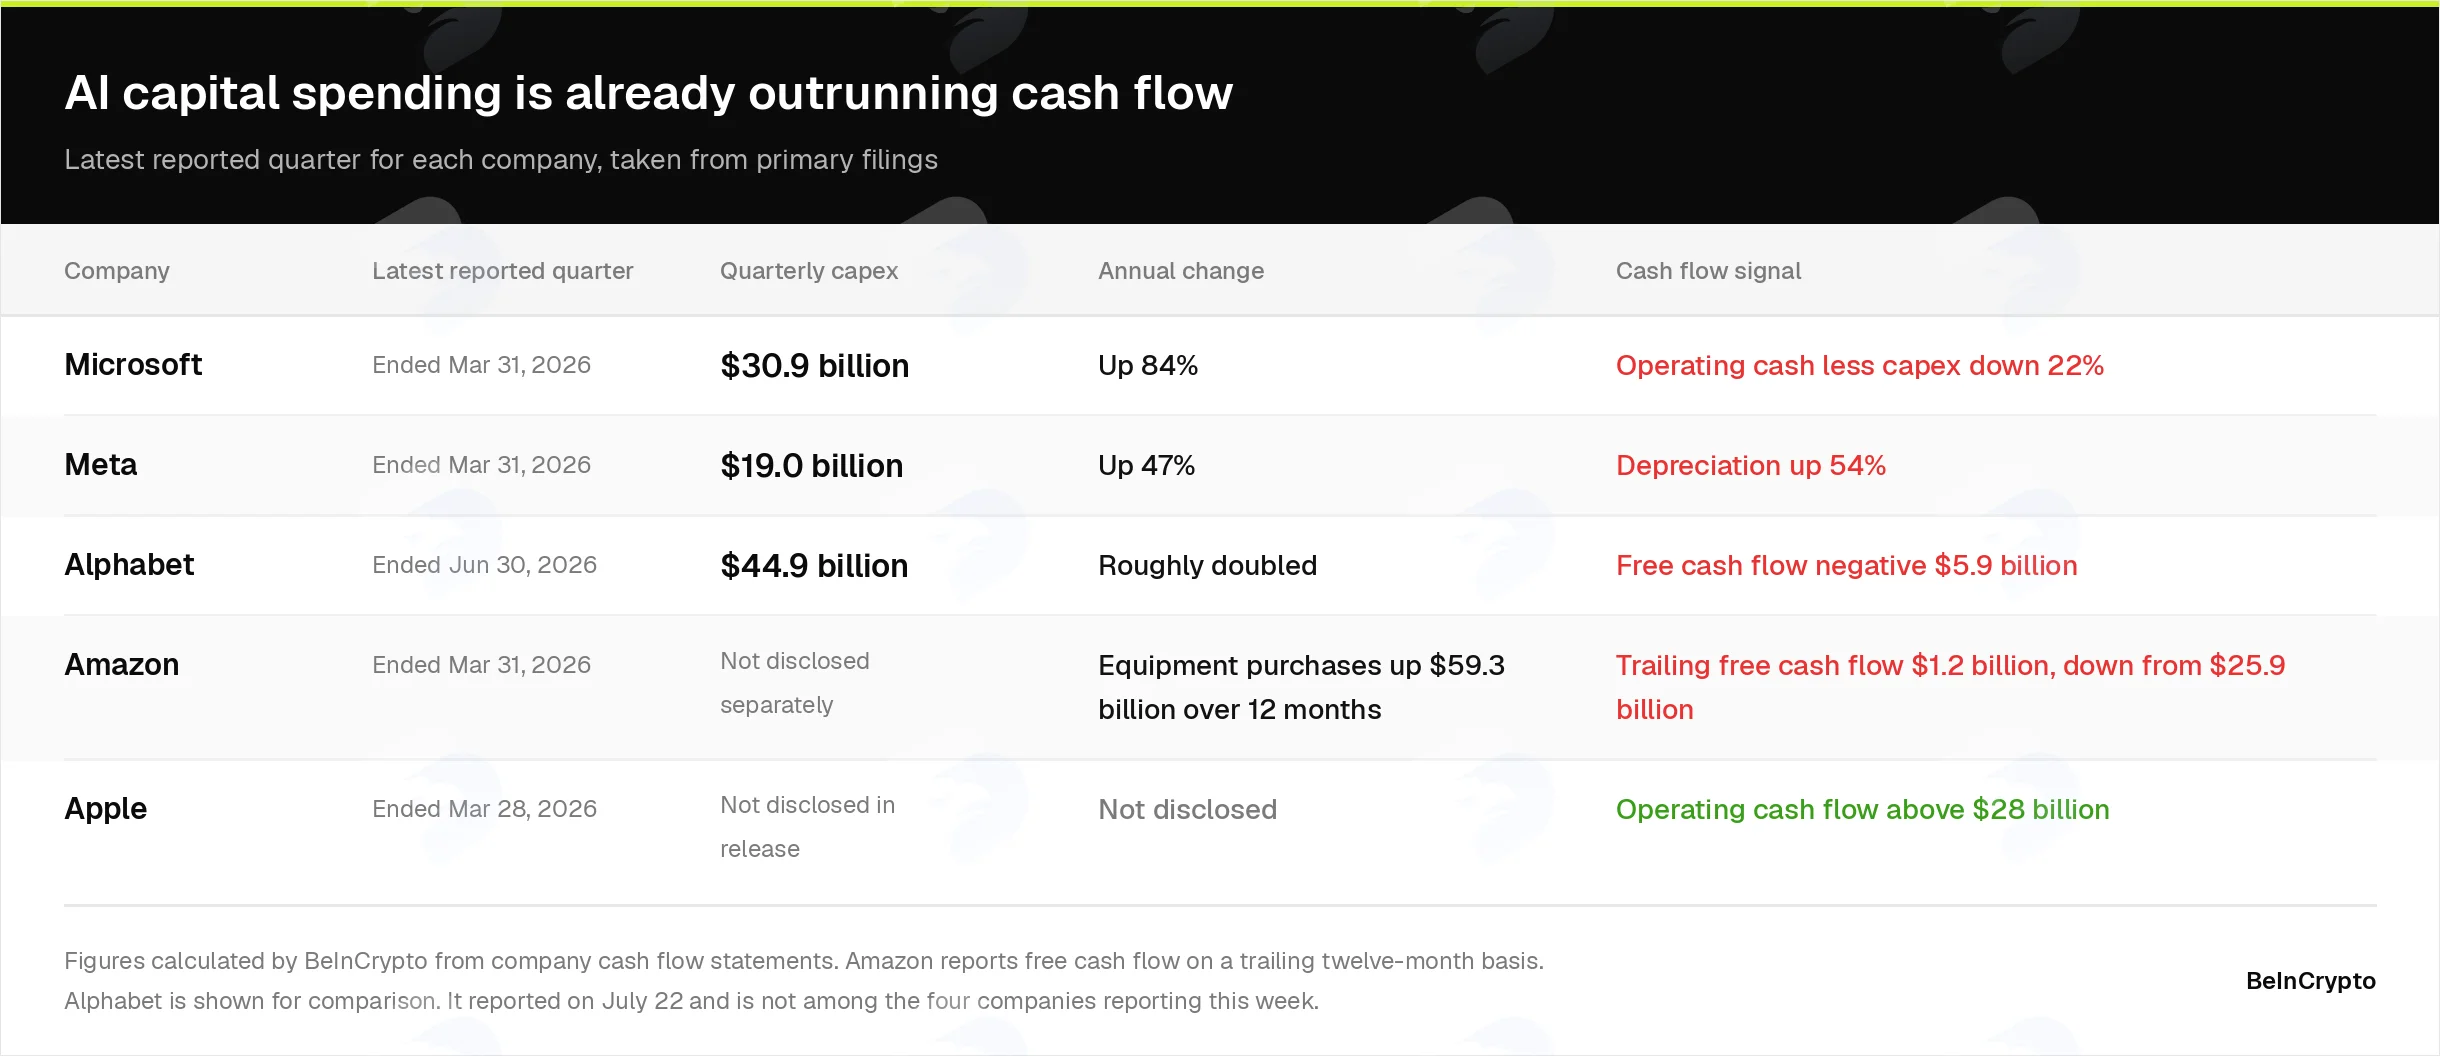Select Meta's "$19.0 billion" capex figure
This screenshot has width=2440, height=1056.
(x=811, y=466)
